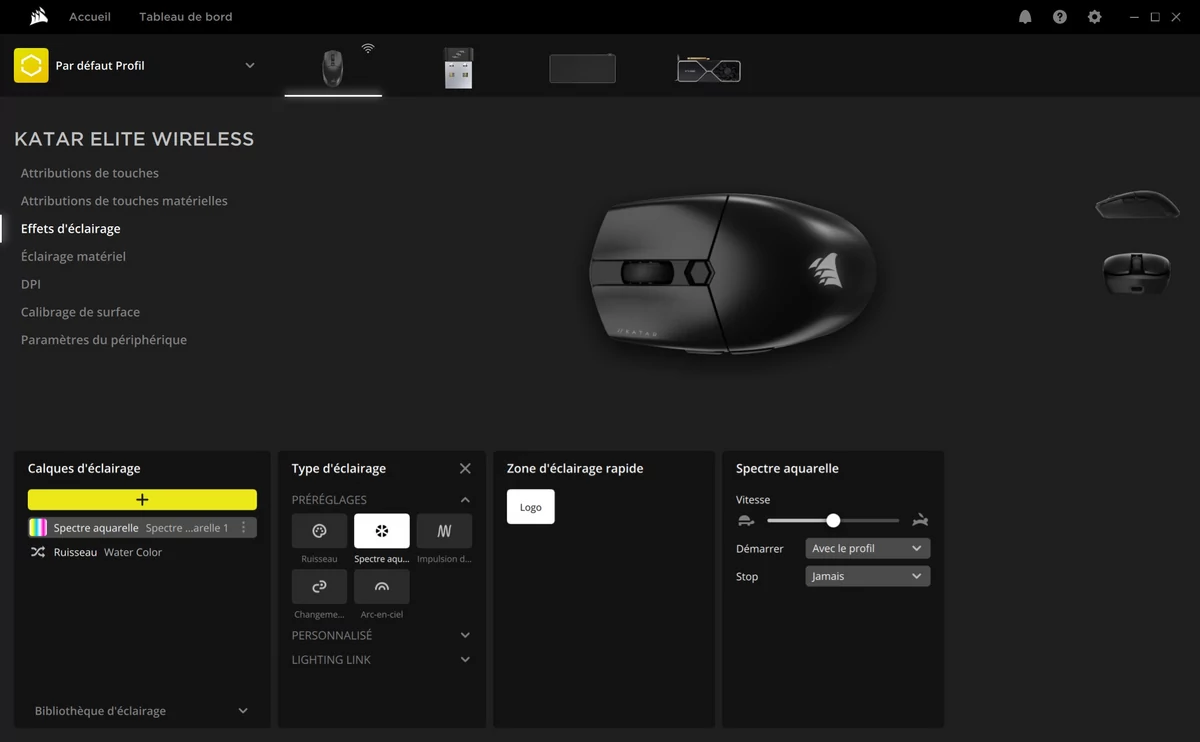Screen dimensions: 1200x742
Task: Open the help question mark icon
Action: (x=1060, y=17)
